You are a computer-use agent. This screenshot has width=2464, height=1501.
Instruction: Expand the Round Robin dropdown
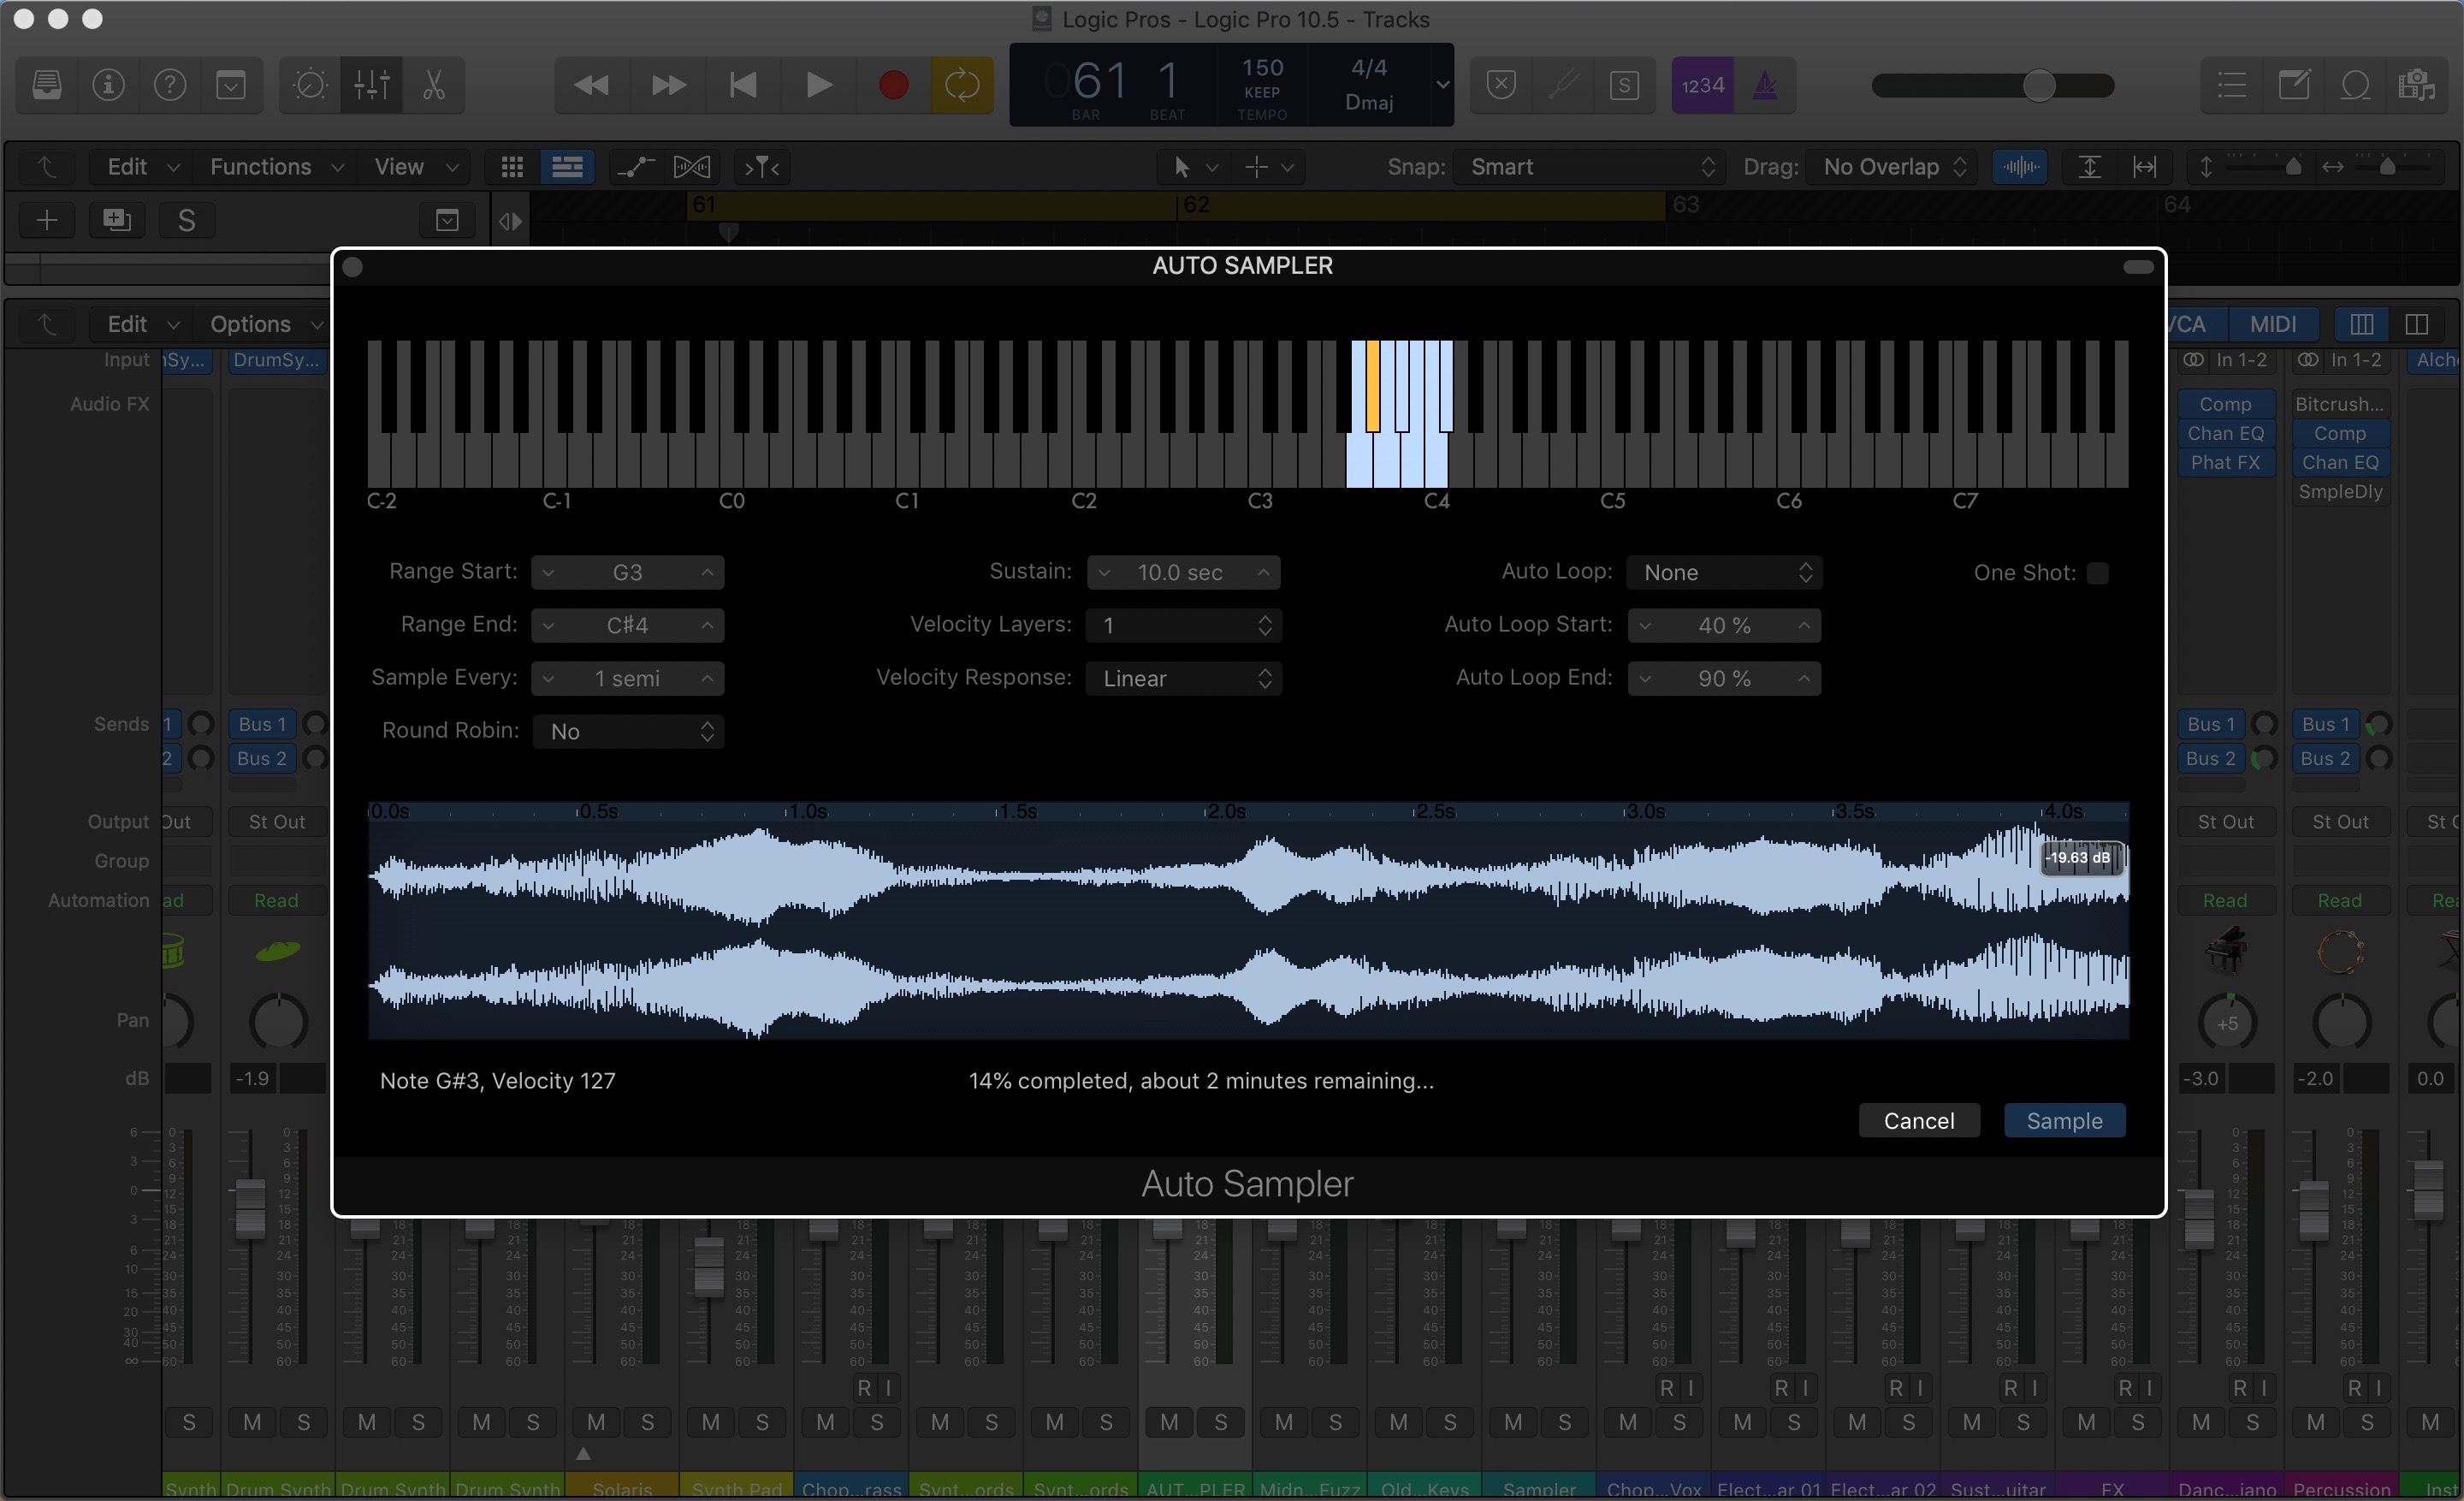pyautogui.click(x=628, y=731)
